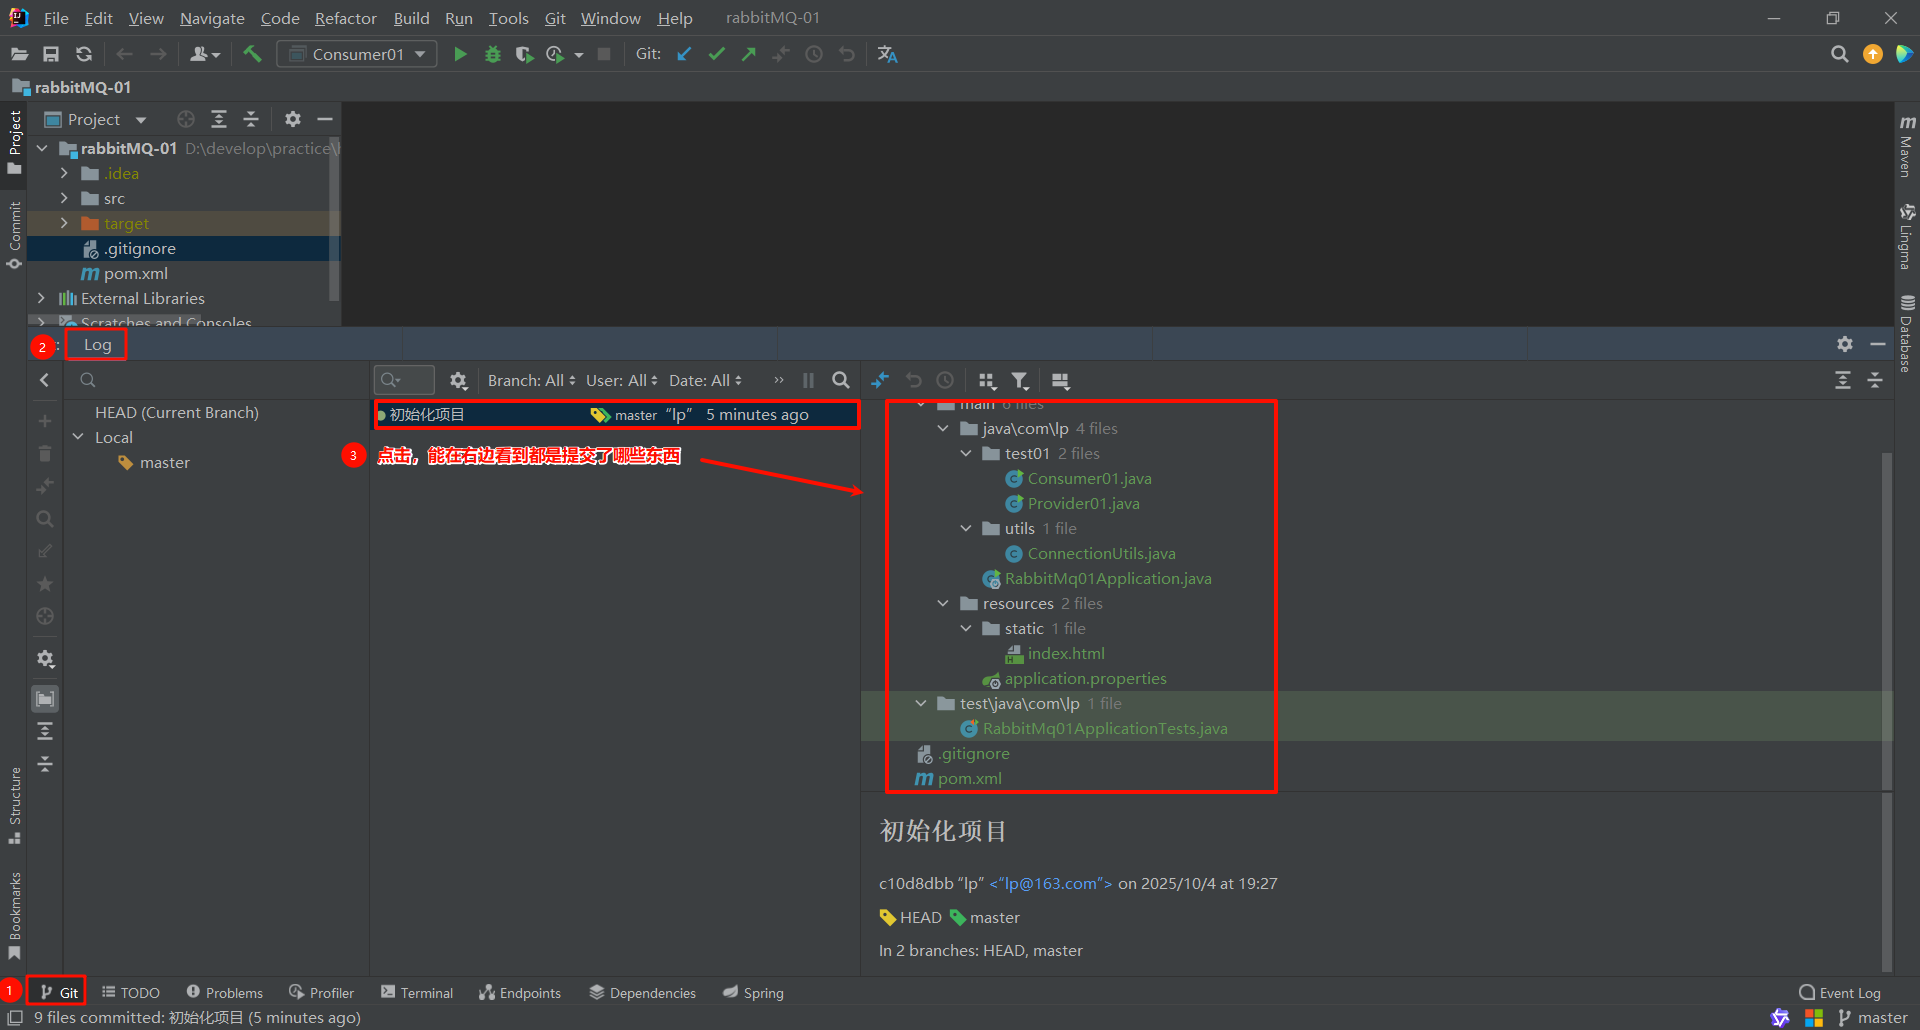Click the select opened file target icon

point(185,119)
